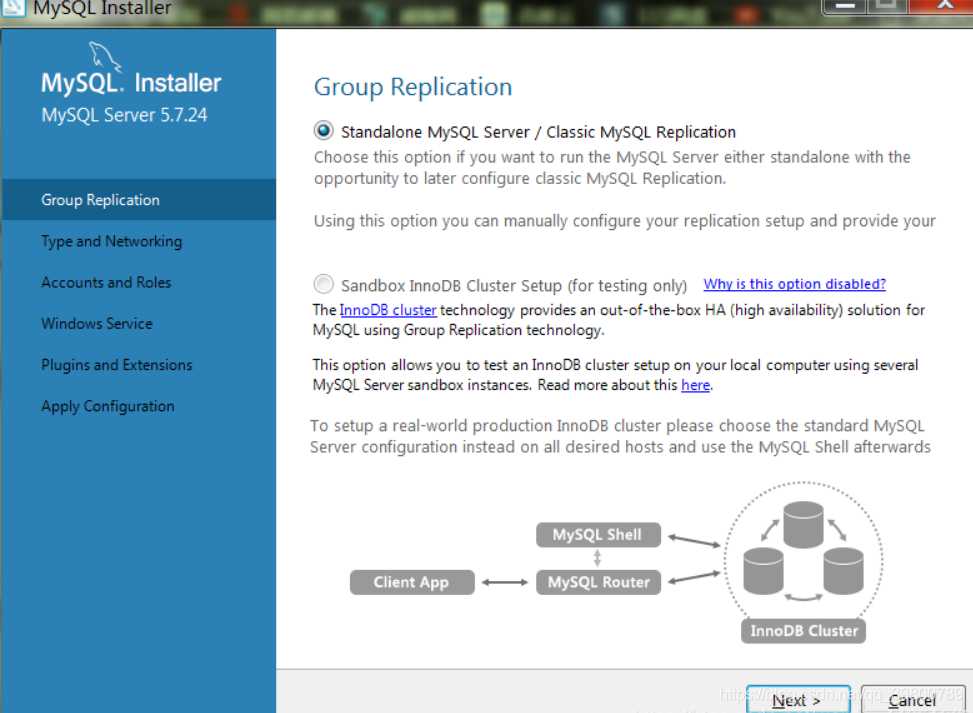Click the Client App diagram box
The height and width of the screenshot is (713, 973).
[x=412, y=582]
